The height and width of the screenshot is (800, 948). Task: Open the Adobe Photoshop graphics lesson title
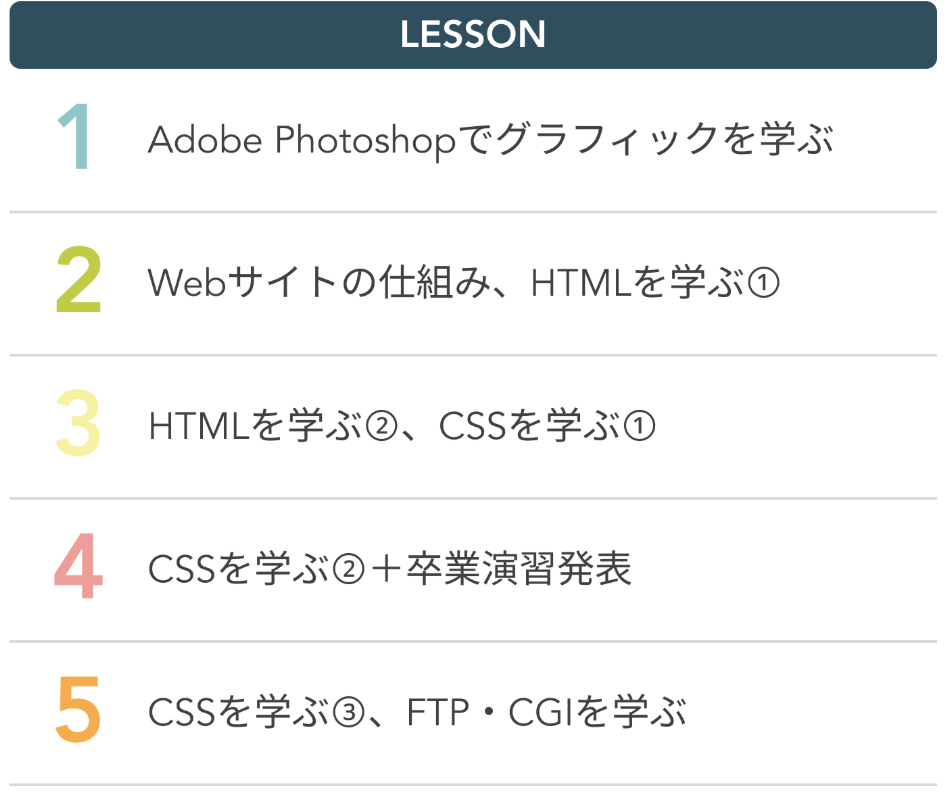click(490, 140)
